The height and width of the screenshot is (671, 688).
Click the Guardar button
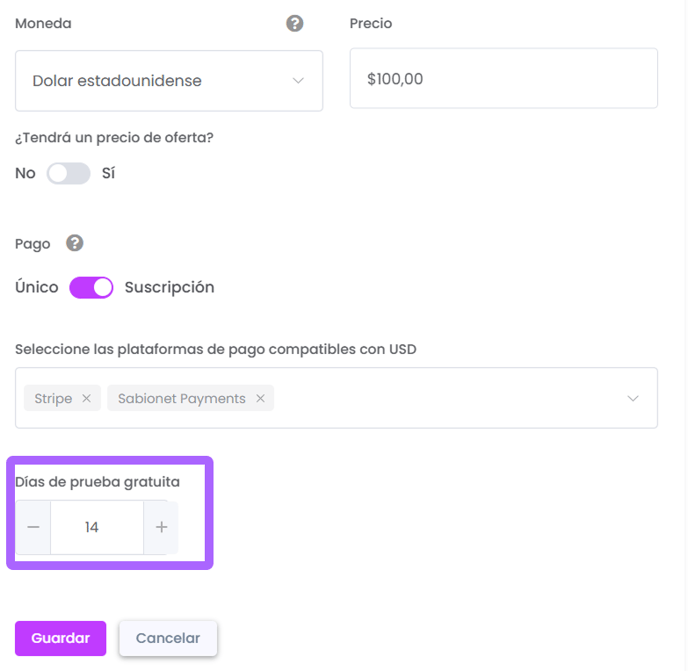pyautogui.click(x=61, y=638)
